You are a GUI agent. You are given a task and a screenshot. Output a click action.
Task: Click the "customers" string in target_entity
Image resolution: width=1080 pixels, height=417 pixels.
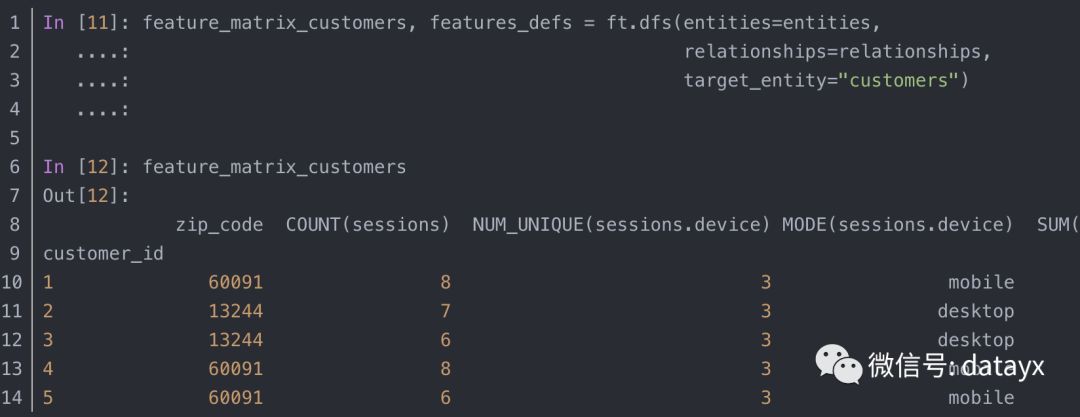pyautogui.click(x=897, y=81)
